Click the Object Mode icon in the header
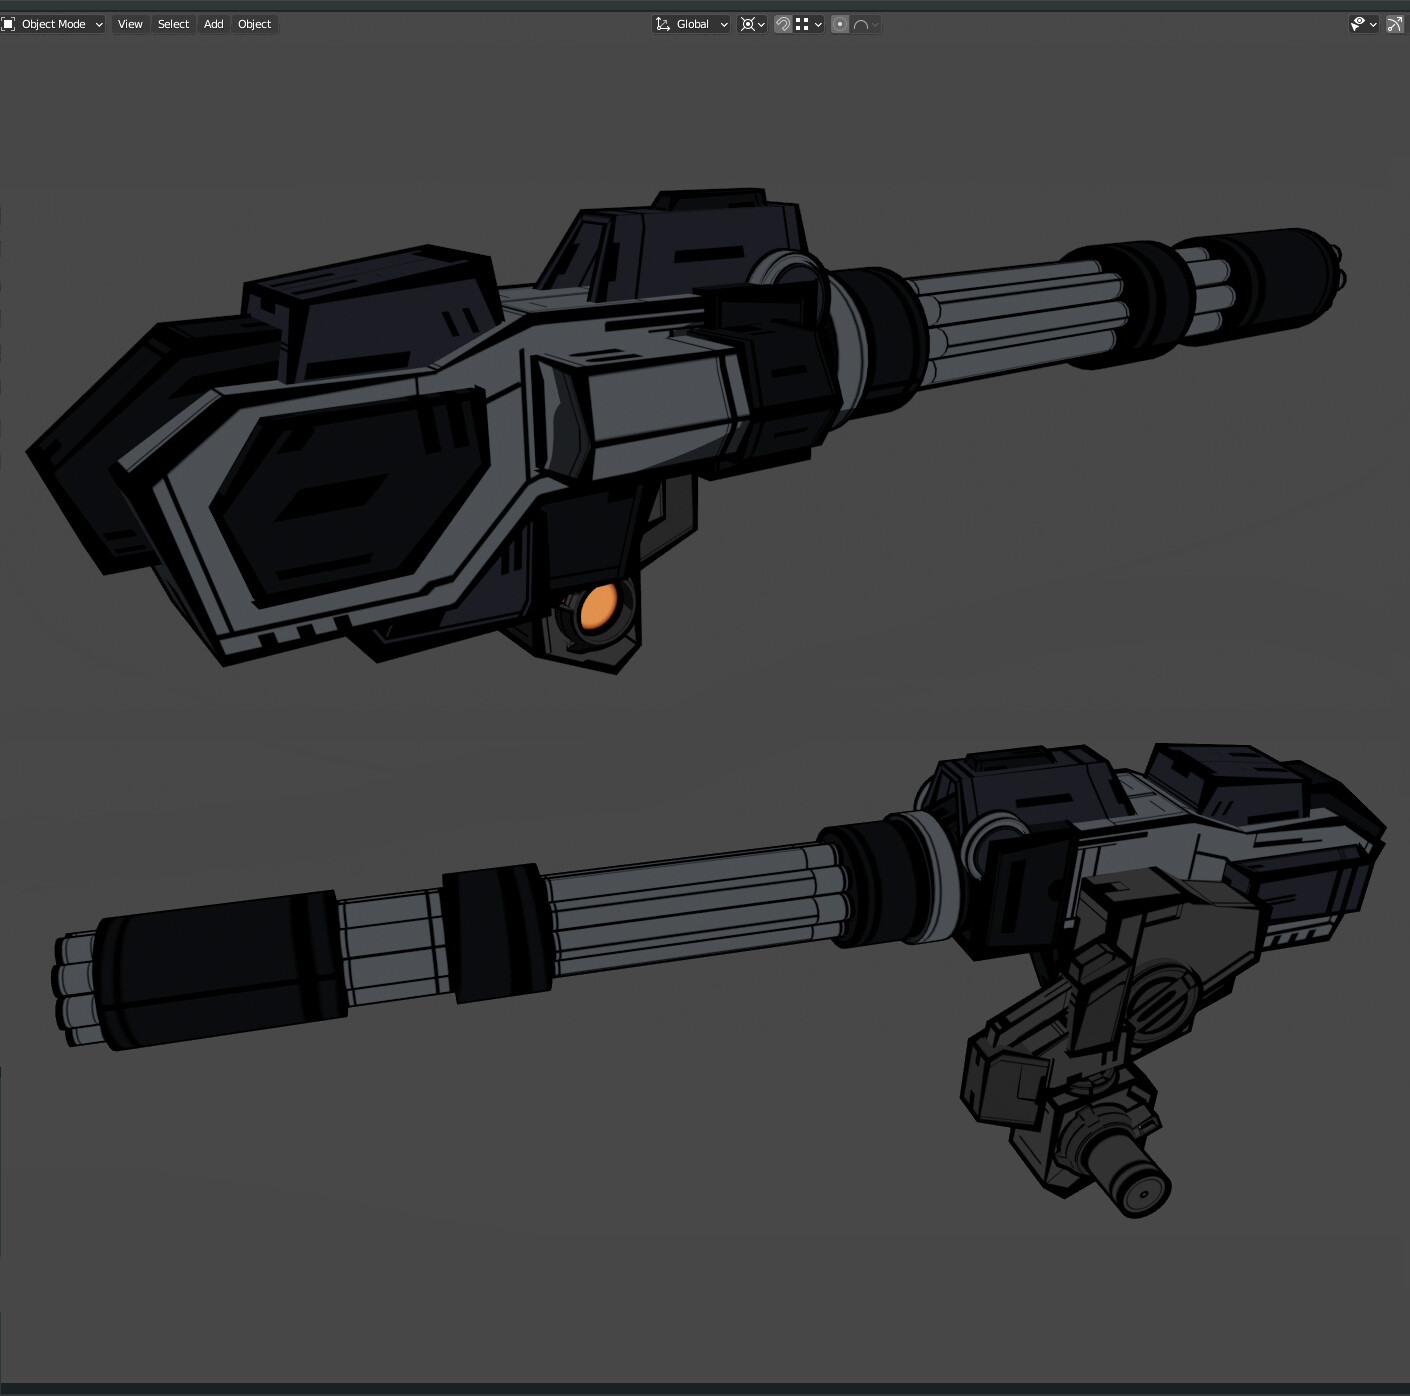This screenshot has width=1410, height=1396. point(8,23)
